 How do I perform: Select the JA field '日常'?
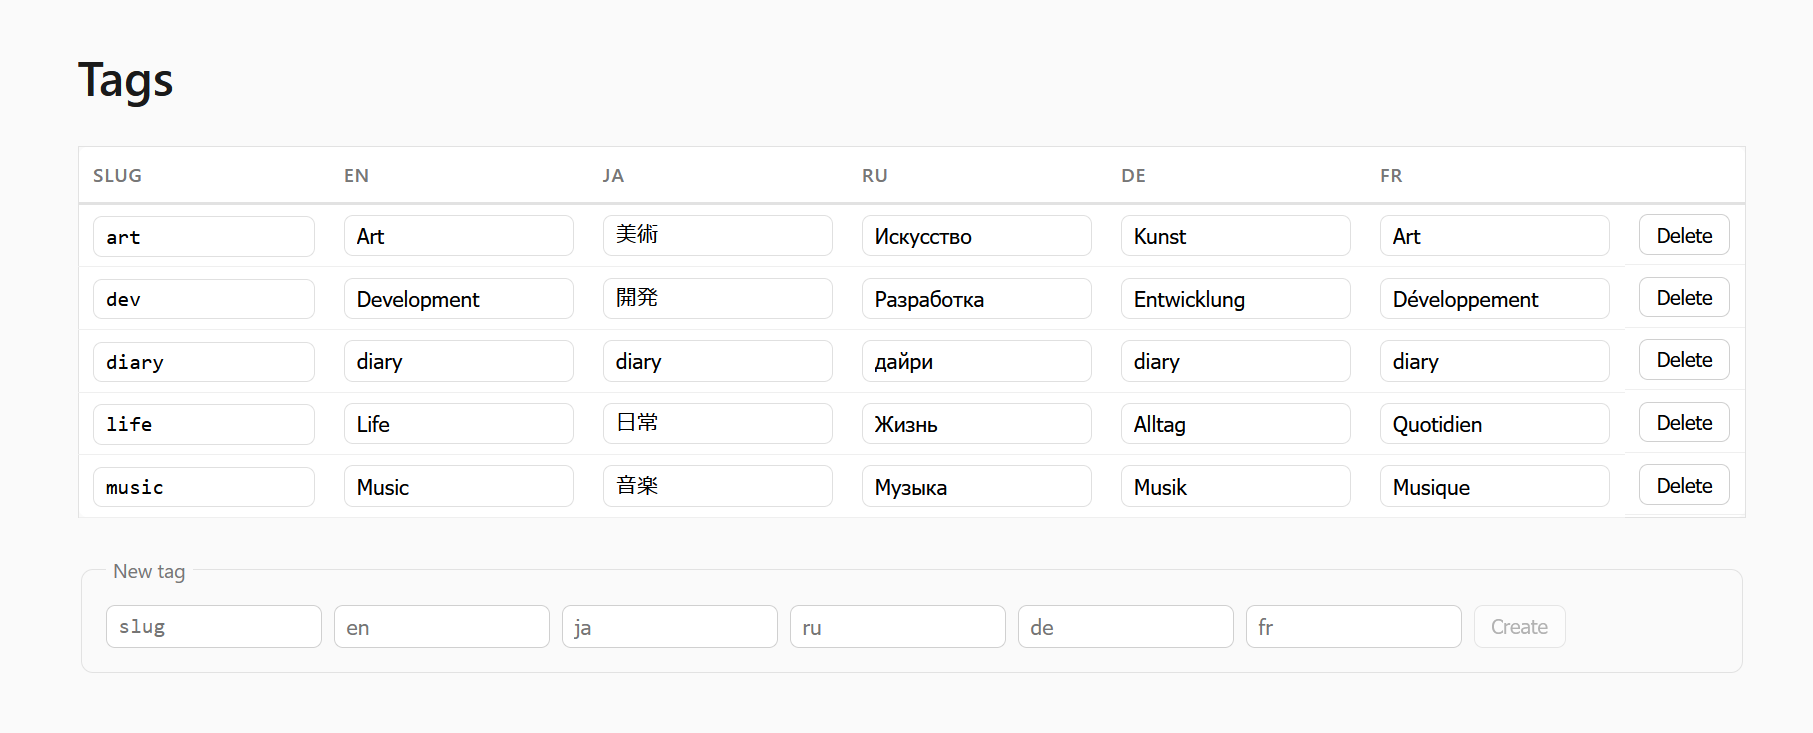[x=718, y=423]
